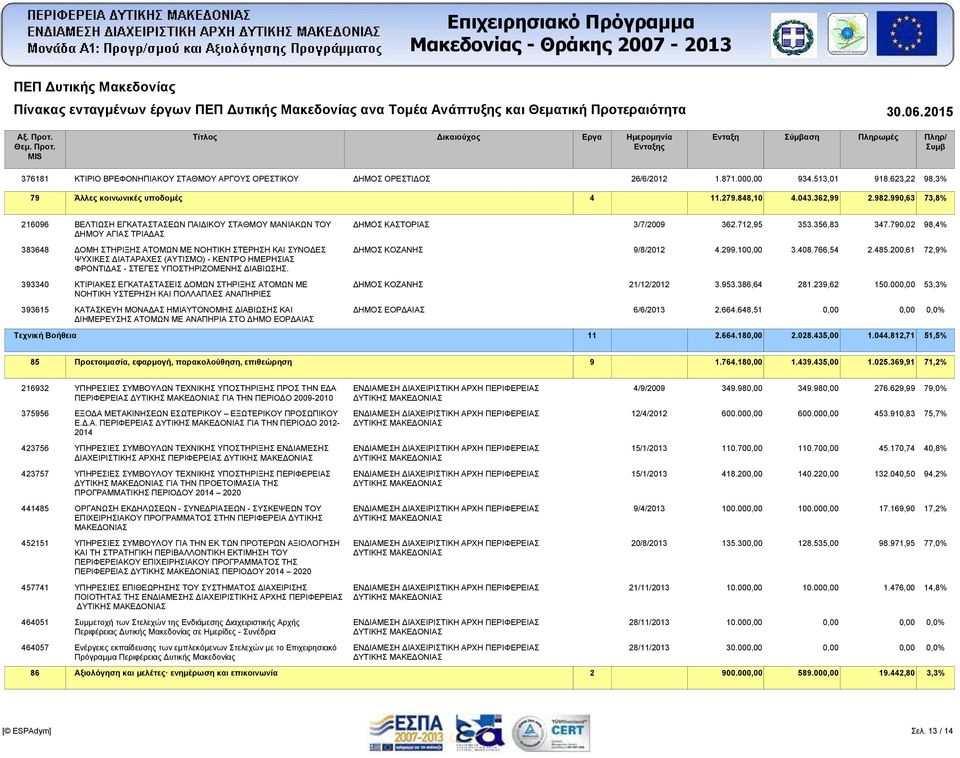Click the Τεχνική Βοήθεια blue section row

pos(479,340)
